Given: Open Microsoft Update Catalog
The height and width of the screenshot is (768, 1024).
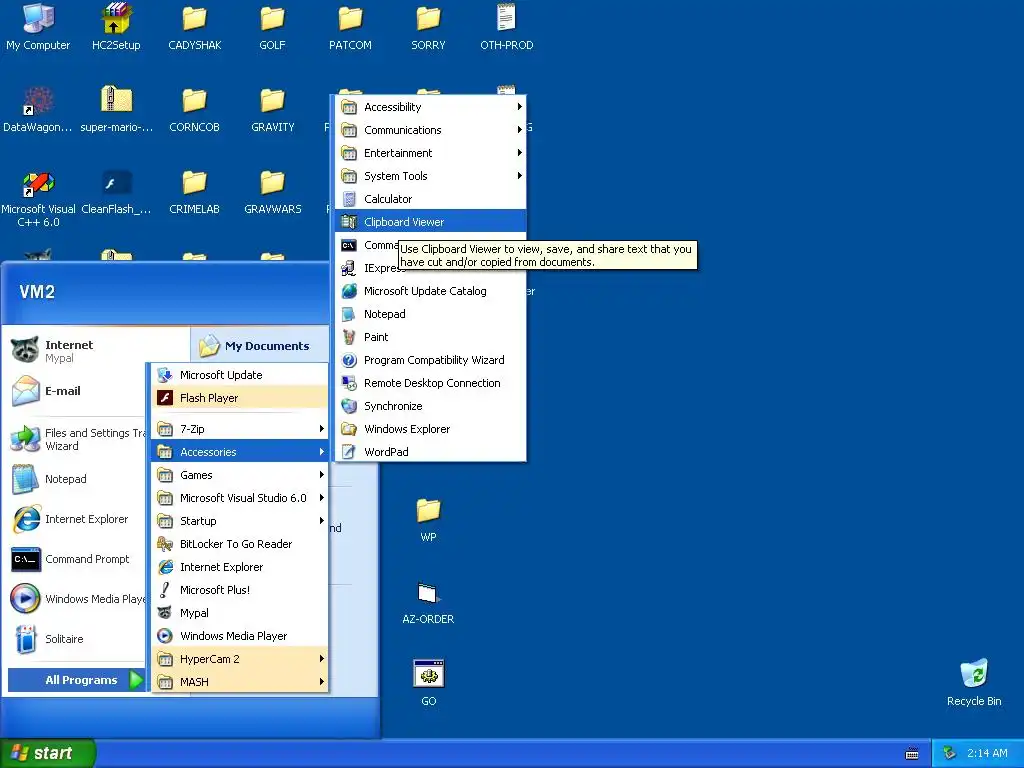Looking at the screenshot, I should click(430, 291).
